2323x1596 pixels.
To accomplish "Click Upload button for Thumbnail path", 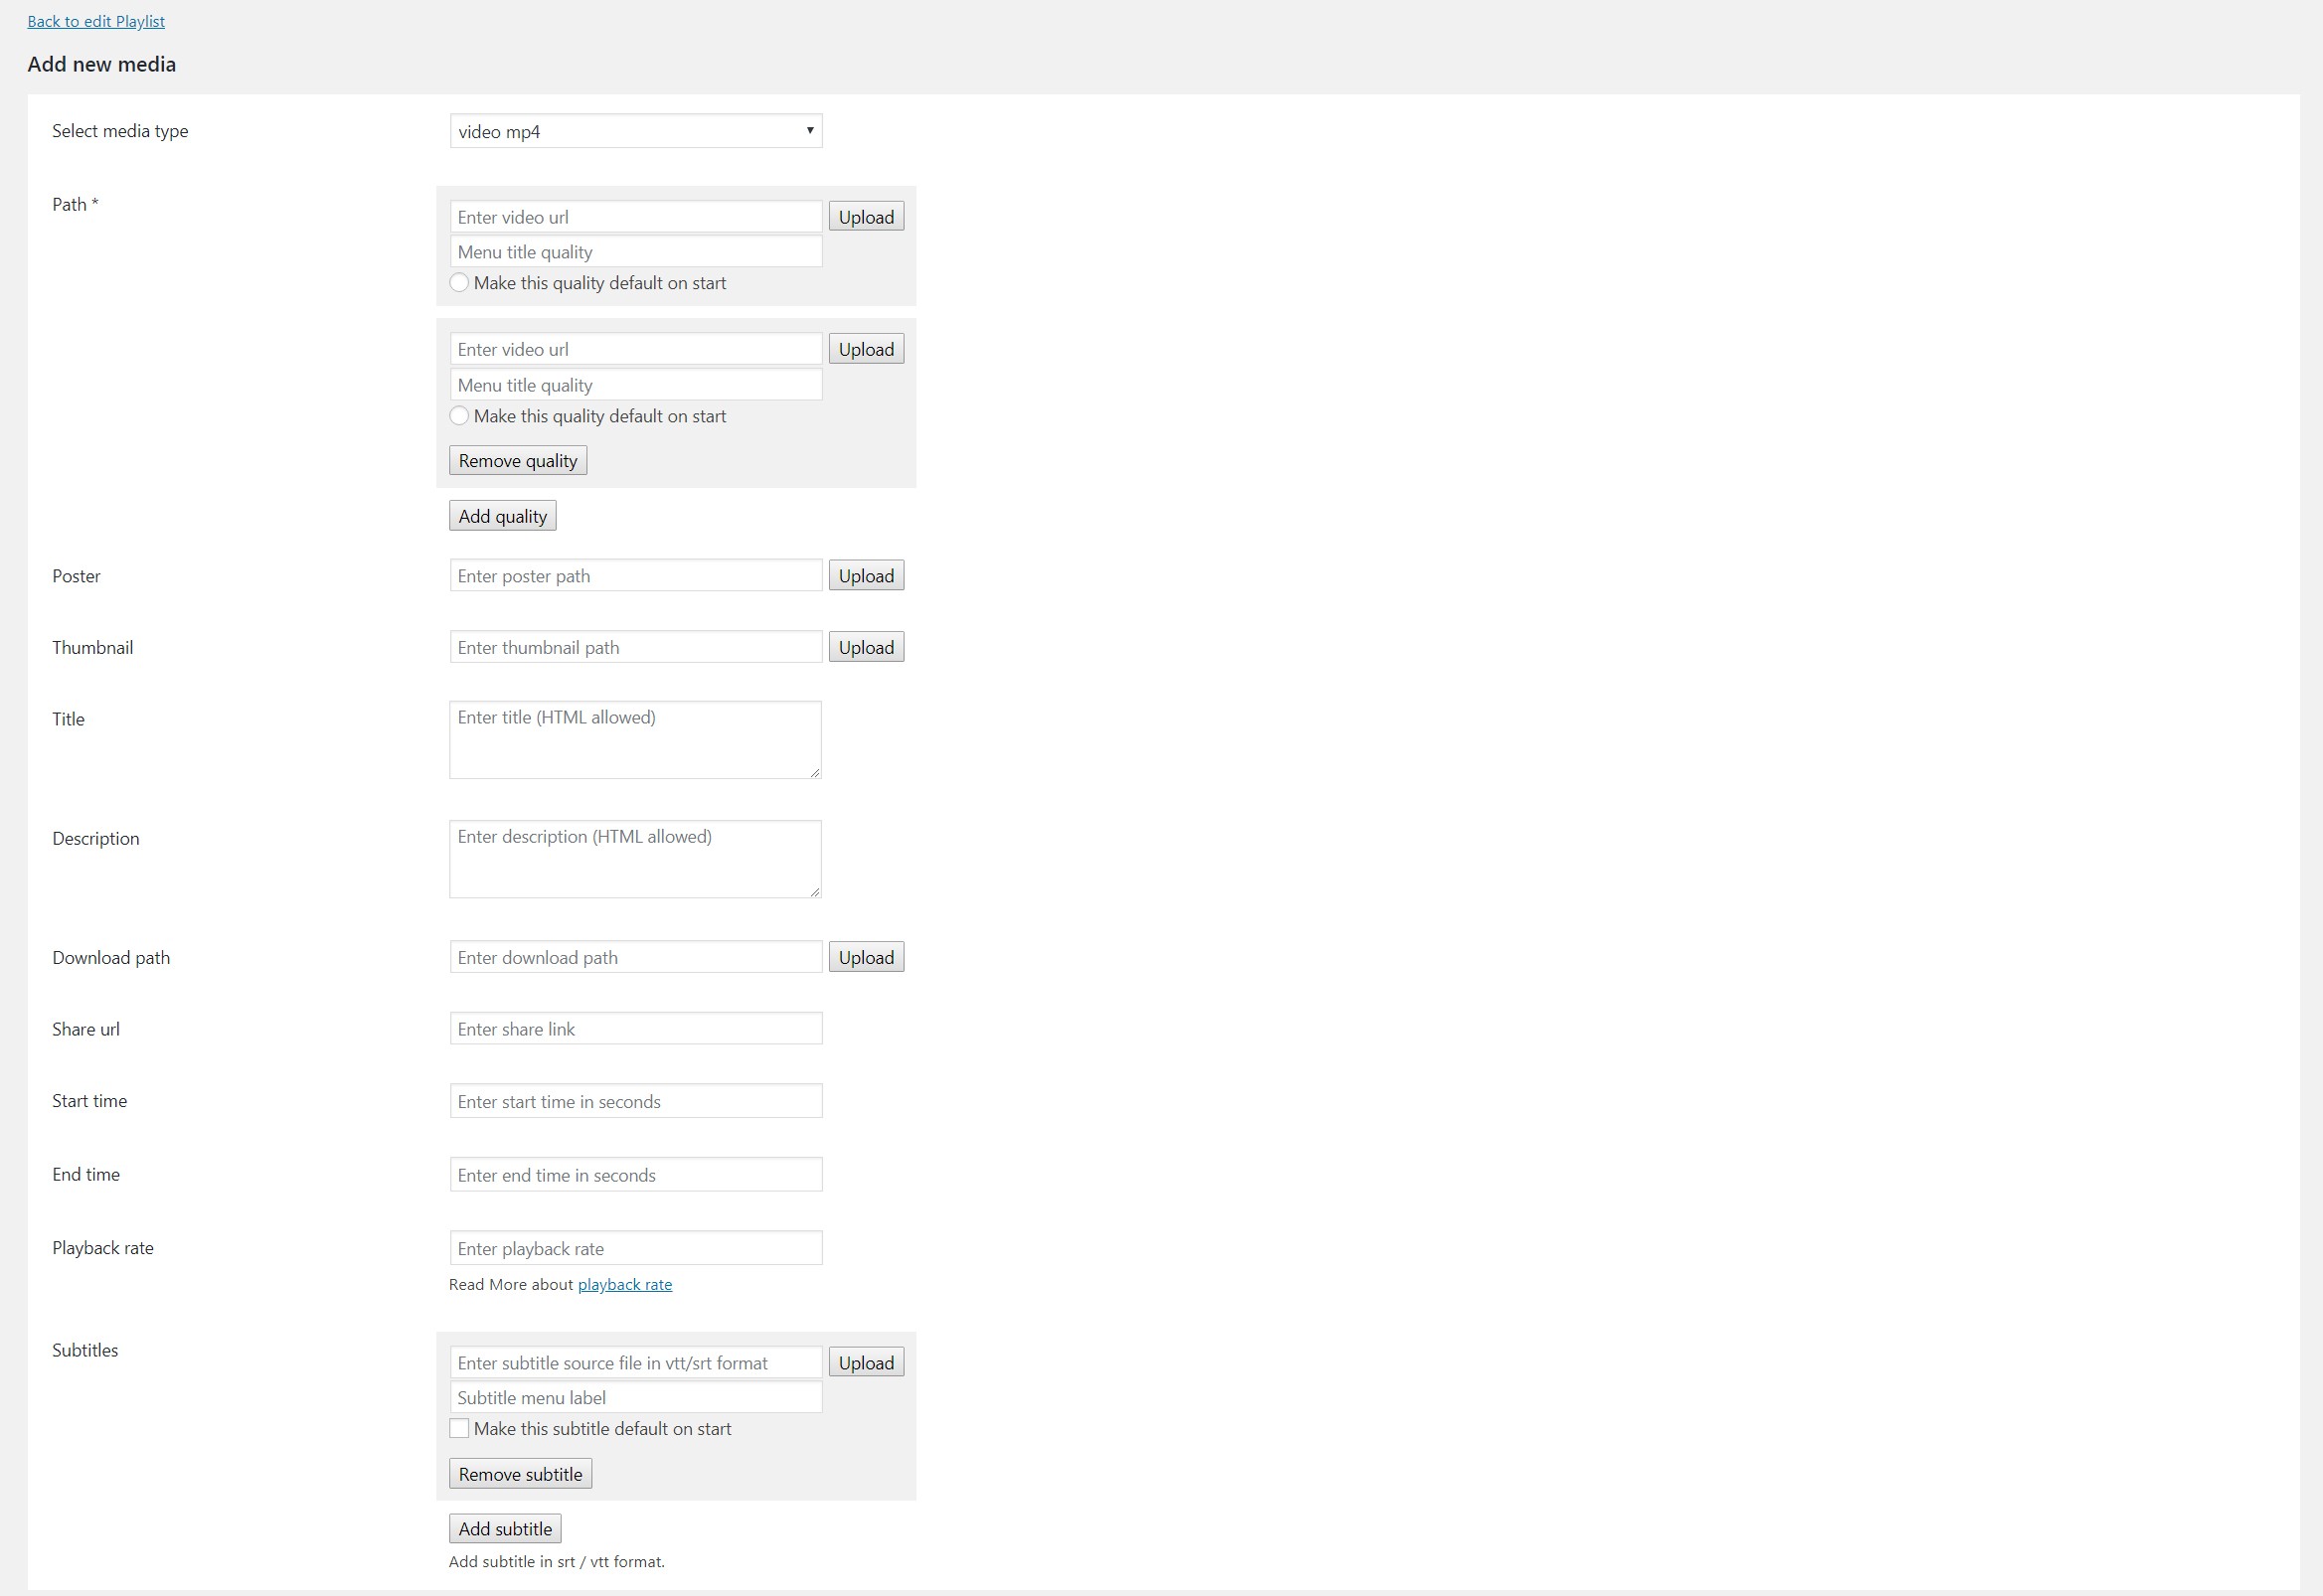I will click(866, 647).
